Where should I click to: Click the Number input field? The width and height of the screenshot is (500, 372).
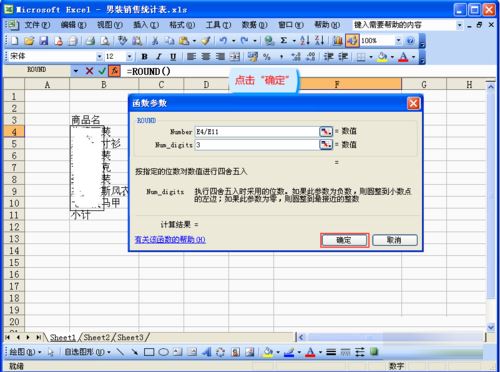(x=257, y=132)
